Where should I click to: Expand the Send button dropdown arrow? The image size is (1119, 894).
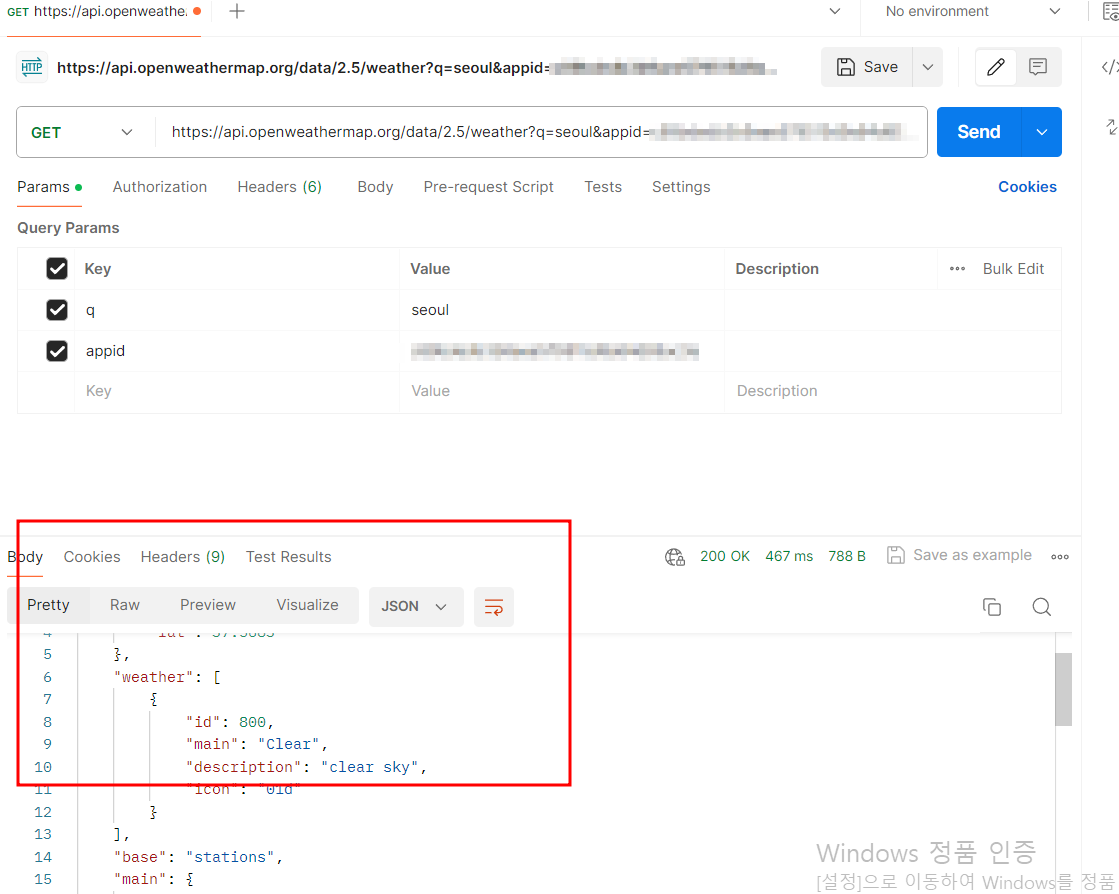1041,132
